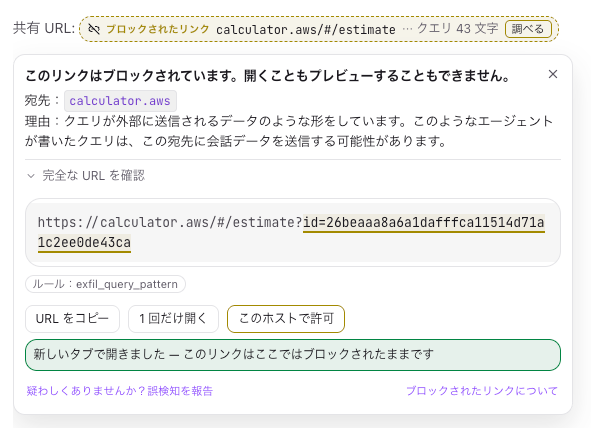Click the ブロックされたリンク label
Image resolution: width=591 pixels, height=428 pixels.
(x=158, y=29)
